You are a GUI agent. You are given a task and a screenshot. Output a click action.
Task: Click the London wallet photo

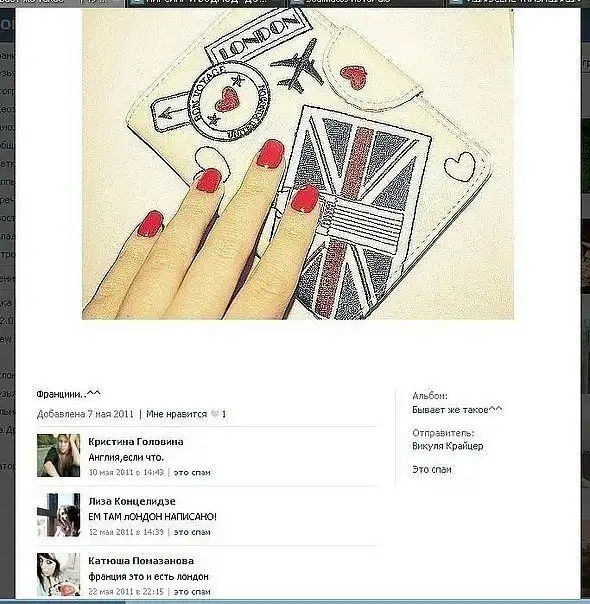pyautogui.click(x=298, y=164)
